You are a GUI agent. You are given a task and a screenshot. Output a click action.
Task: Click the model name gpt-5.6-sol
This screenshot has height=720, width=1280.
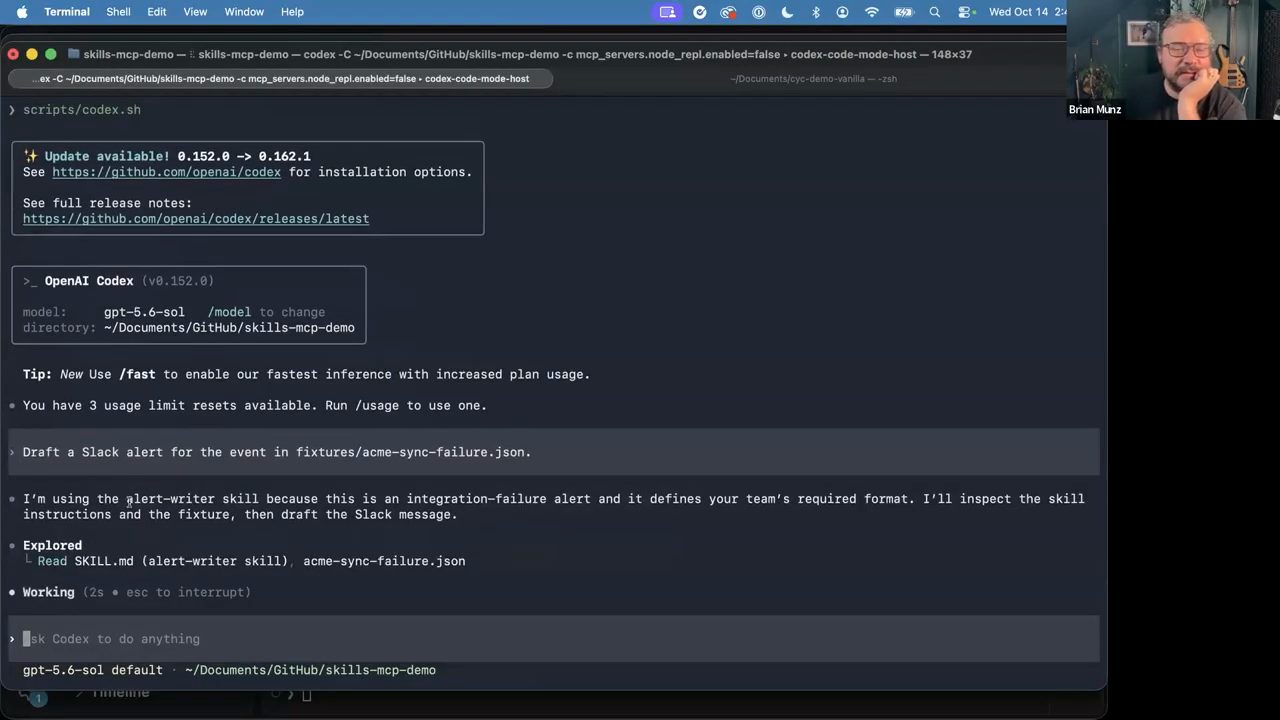click(144, 312)
